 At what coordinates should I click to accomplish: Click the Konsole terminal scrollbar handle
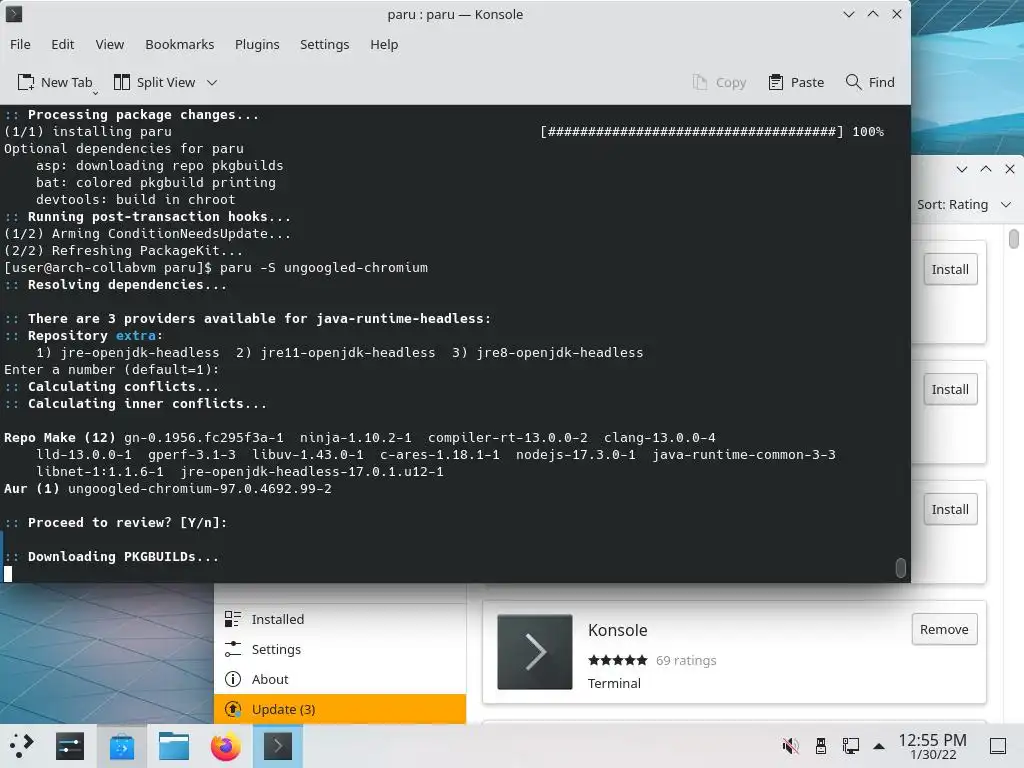click(x=901, y=568)
